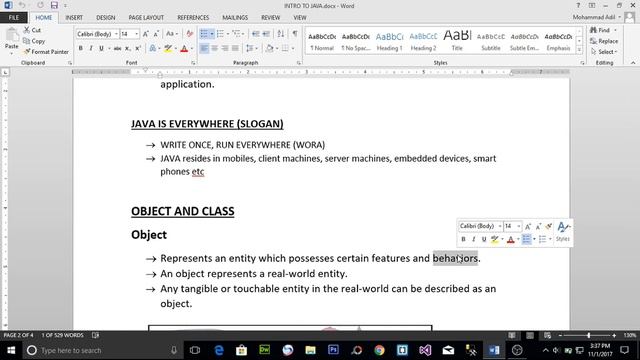The width and height of the screenshot is (640, 360).
Task: Switch to Web Layout view in status bar
Action: click(548, 336)
